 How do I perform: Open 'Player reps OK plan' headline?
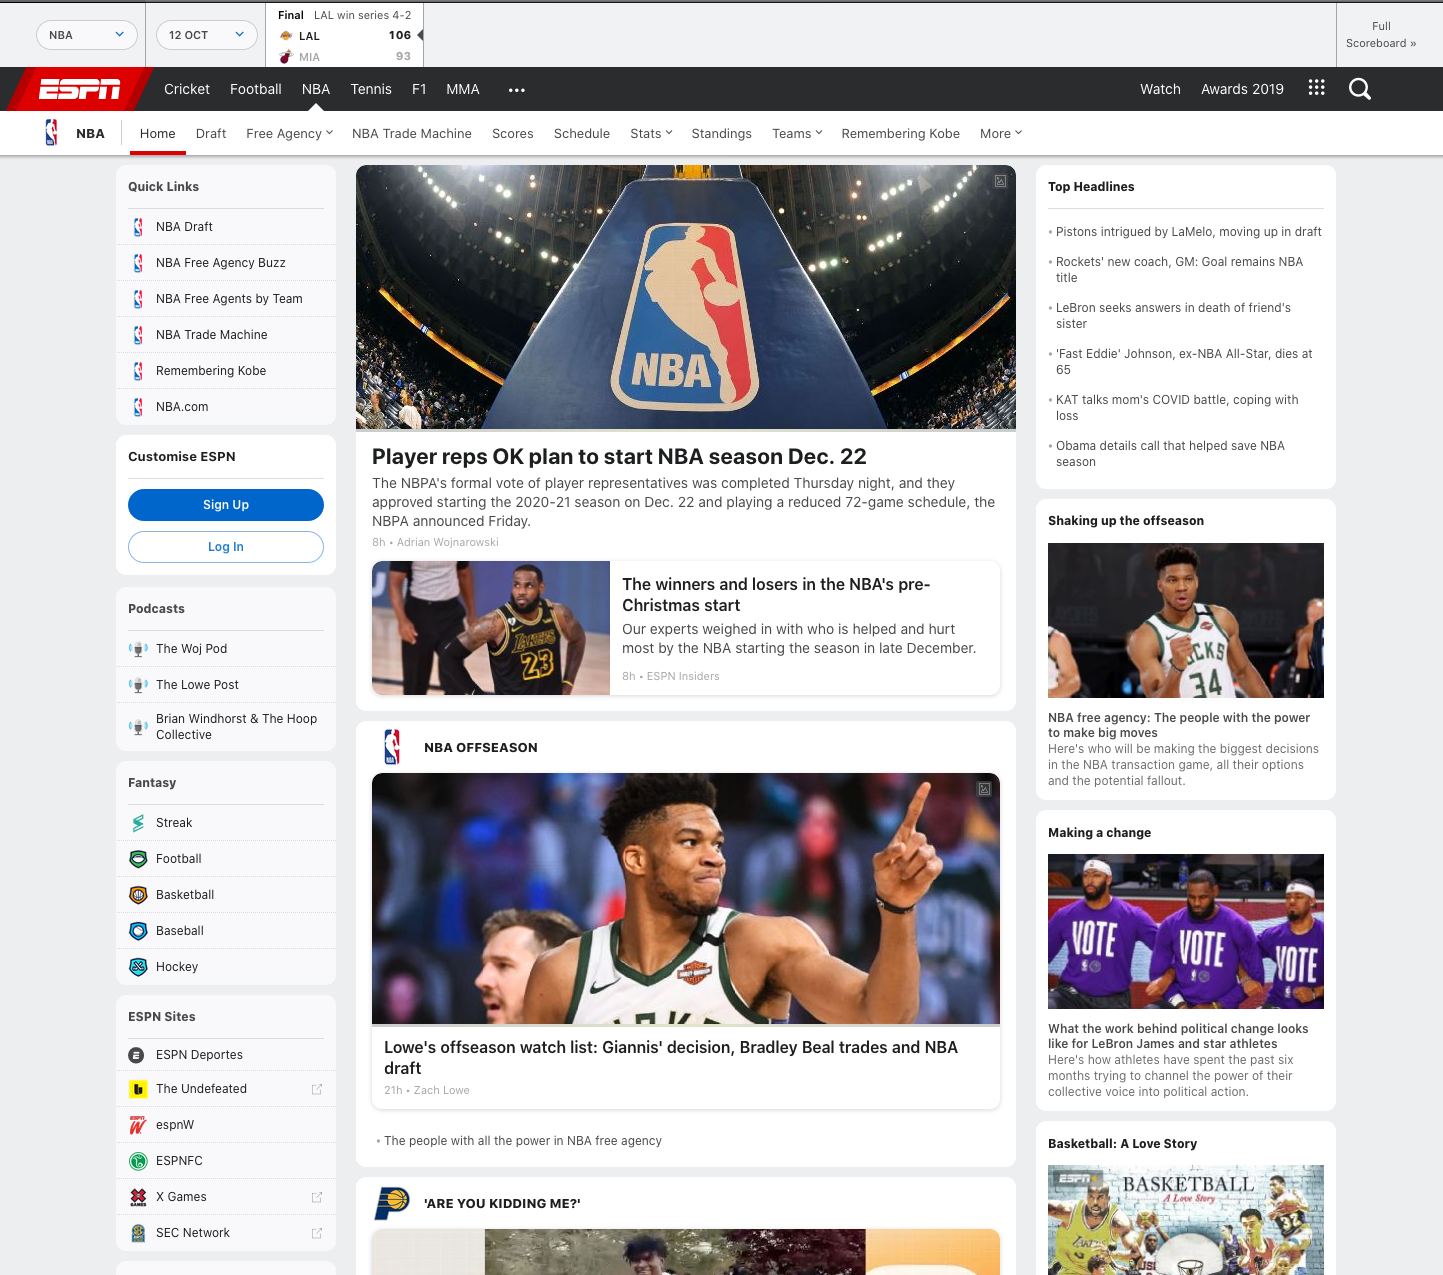(x=619, y=457)
